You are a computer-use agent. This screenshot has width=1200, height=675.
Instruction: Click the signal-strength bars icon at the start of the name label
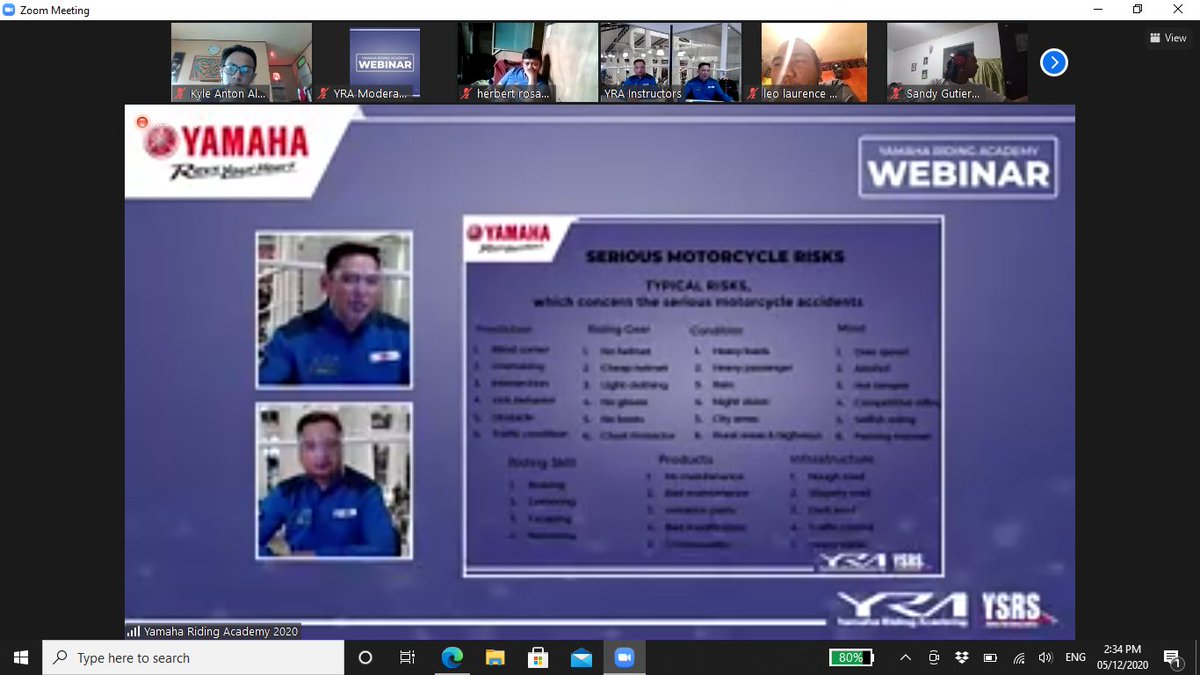(x=134, y=631)
